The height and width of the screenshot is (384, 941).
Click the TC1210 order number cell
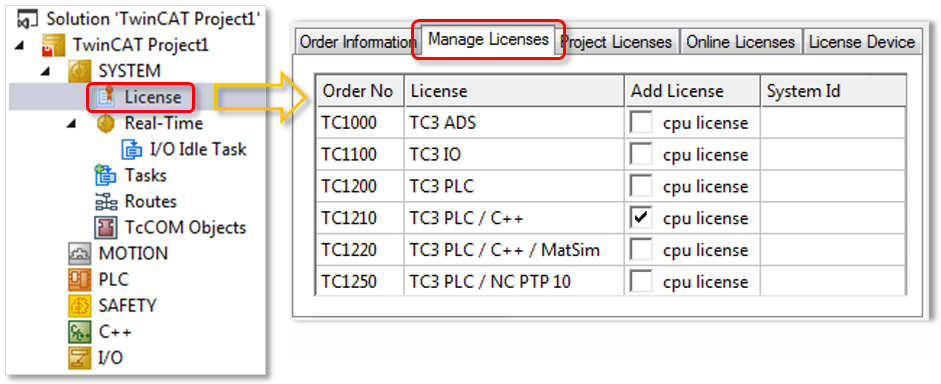click(x=360, y=218)
